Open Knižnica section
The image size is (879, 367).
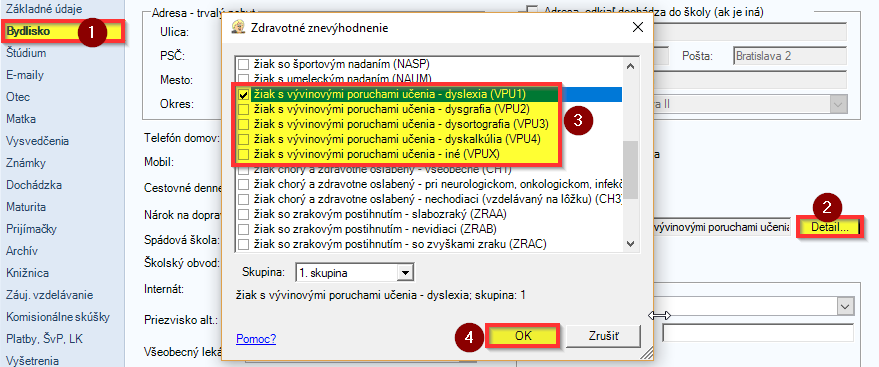pos(27,273)
